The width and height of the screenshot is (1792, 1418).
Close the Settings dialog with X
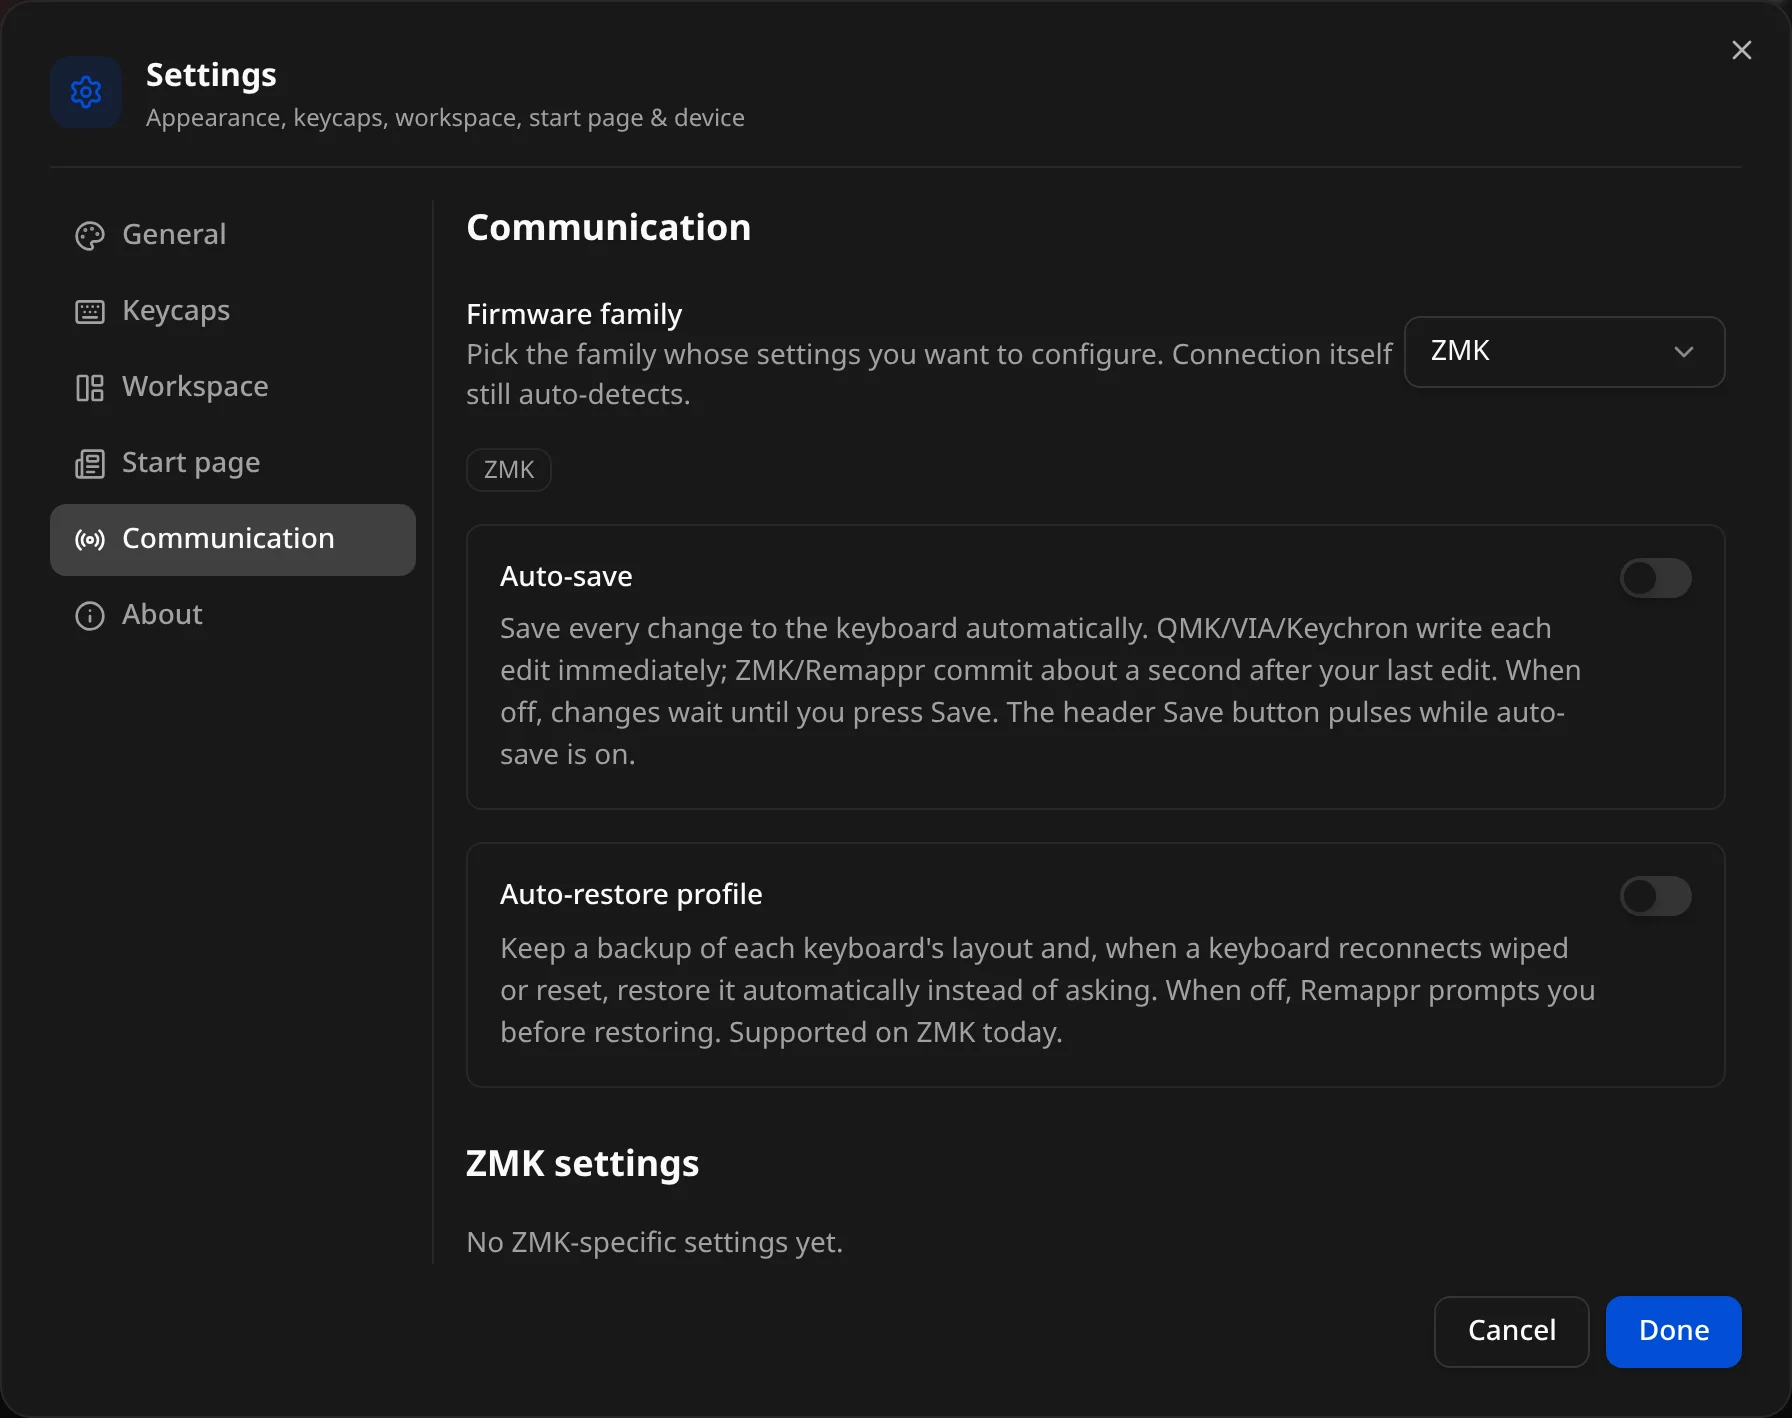pyautogui.click(x=1741, y=50)
